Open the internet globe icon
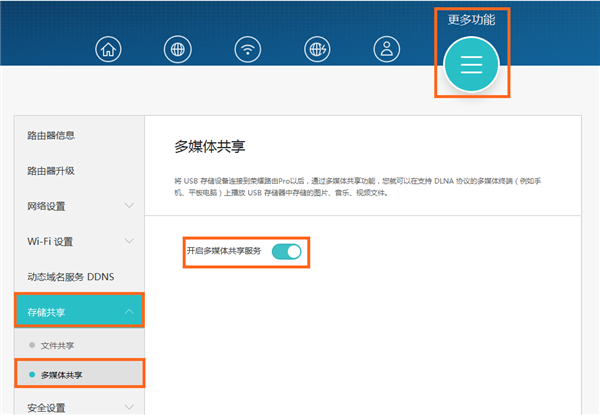The height and width of the screenshot is (415, 600). click(177, 49)
